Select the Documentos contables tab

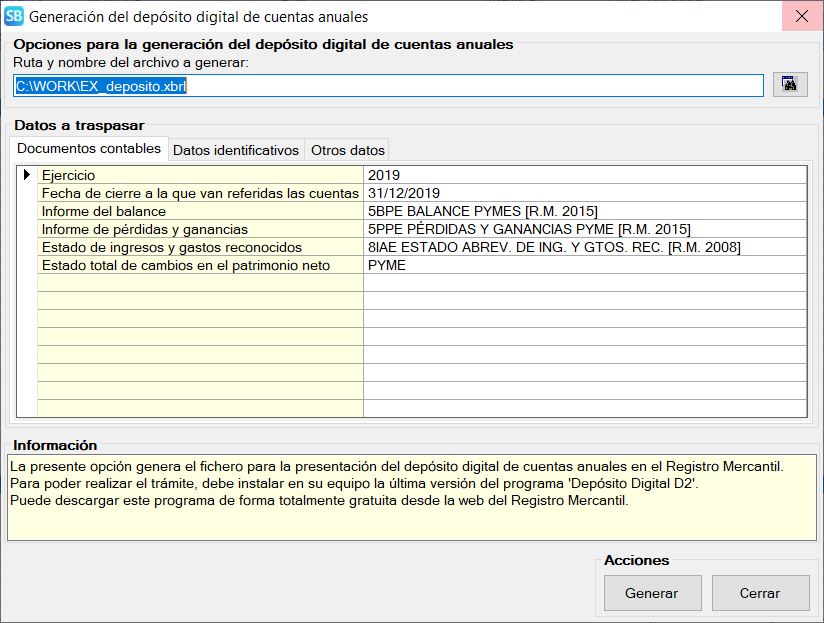tap(89, 149)
